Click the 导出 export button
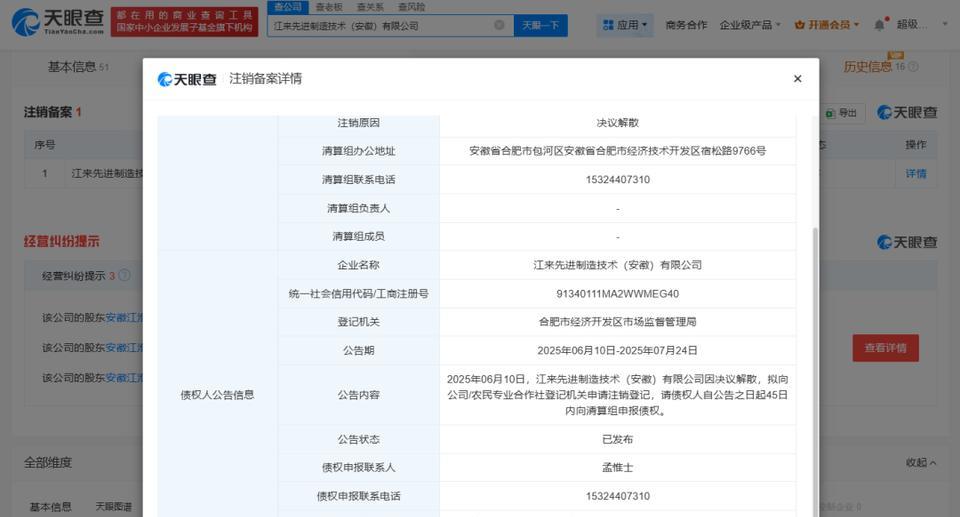Screen dimensions: 960x517 coord(842,113)
